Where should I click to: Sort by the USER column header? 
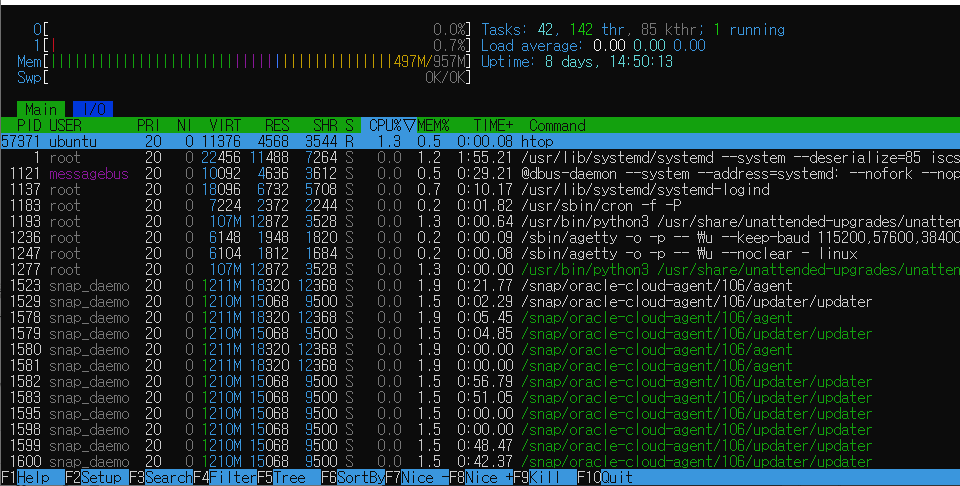point(66,125)
